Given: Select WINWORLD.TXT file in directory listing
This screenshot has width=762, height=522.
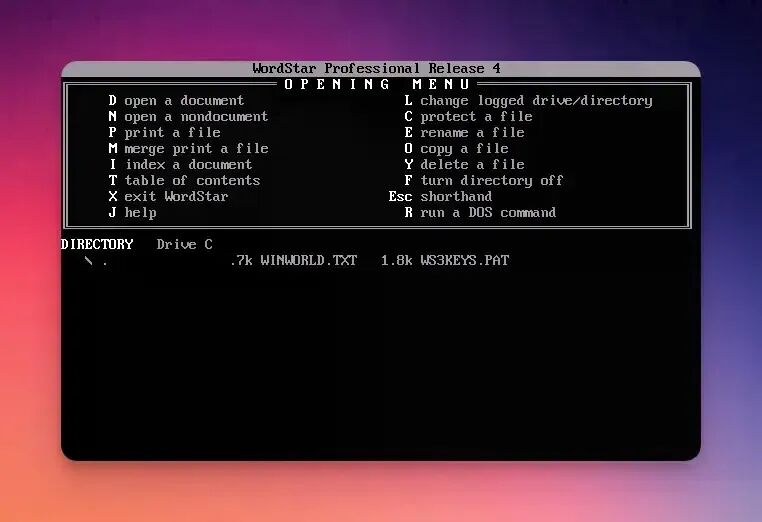Looking at the screenshot, I should [309, 261].
